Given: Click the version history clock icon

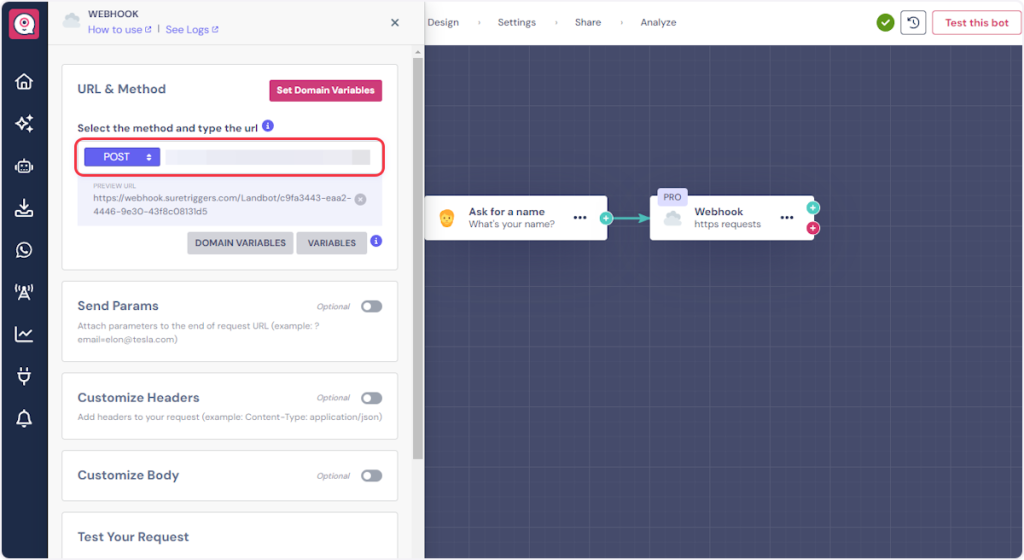Looking at the screenshot, I should point(912,23).
